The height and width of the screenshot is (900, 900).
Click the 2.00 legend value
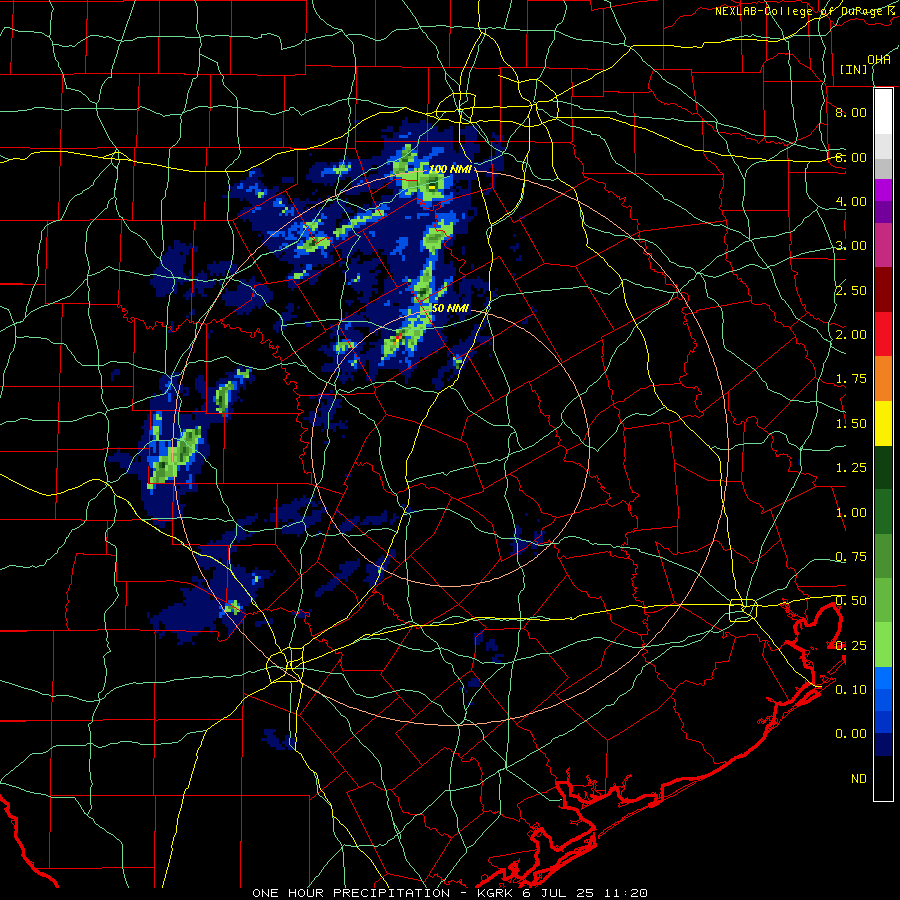click(851, 335)
